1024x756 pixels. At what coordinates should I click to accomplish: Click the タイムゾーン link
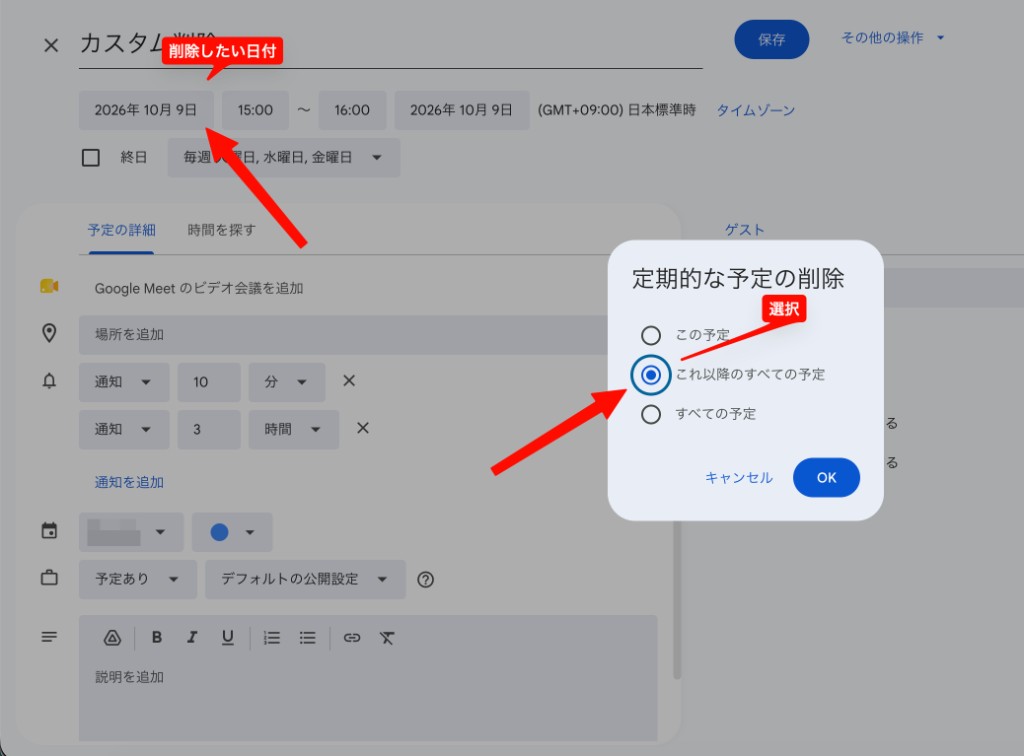point(756,110)
